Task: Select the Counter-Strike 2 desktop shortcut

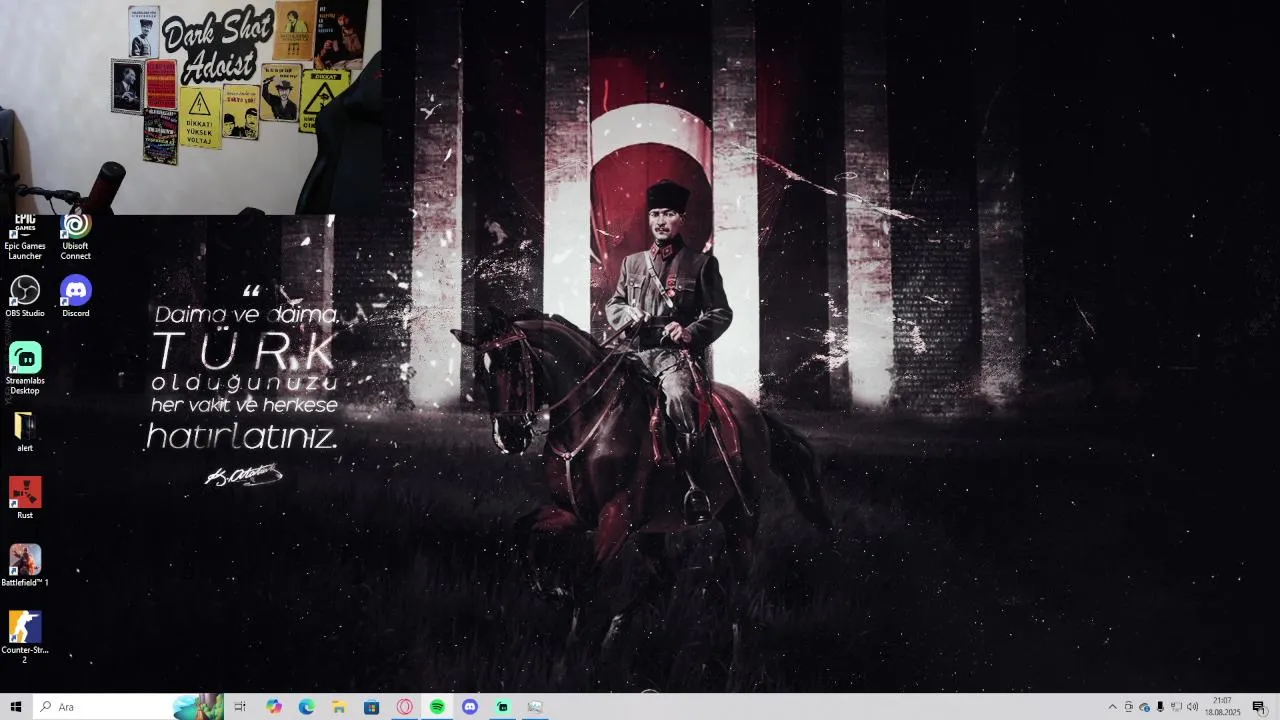Action: pyautogui.click(x=25, y=638)
